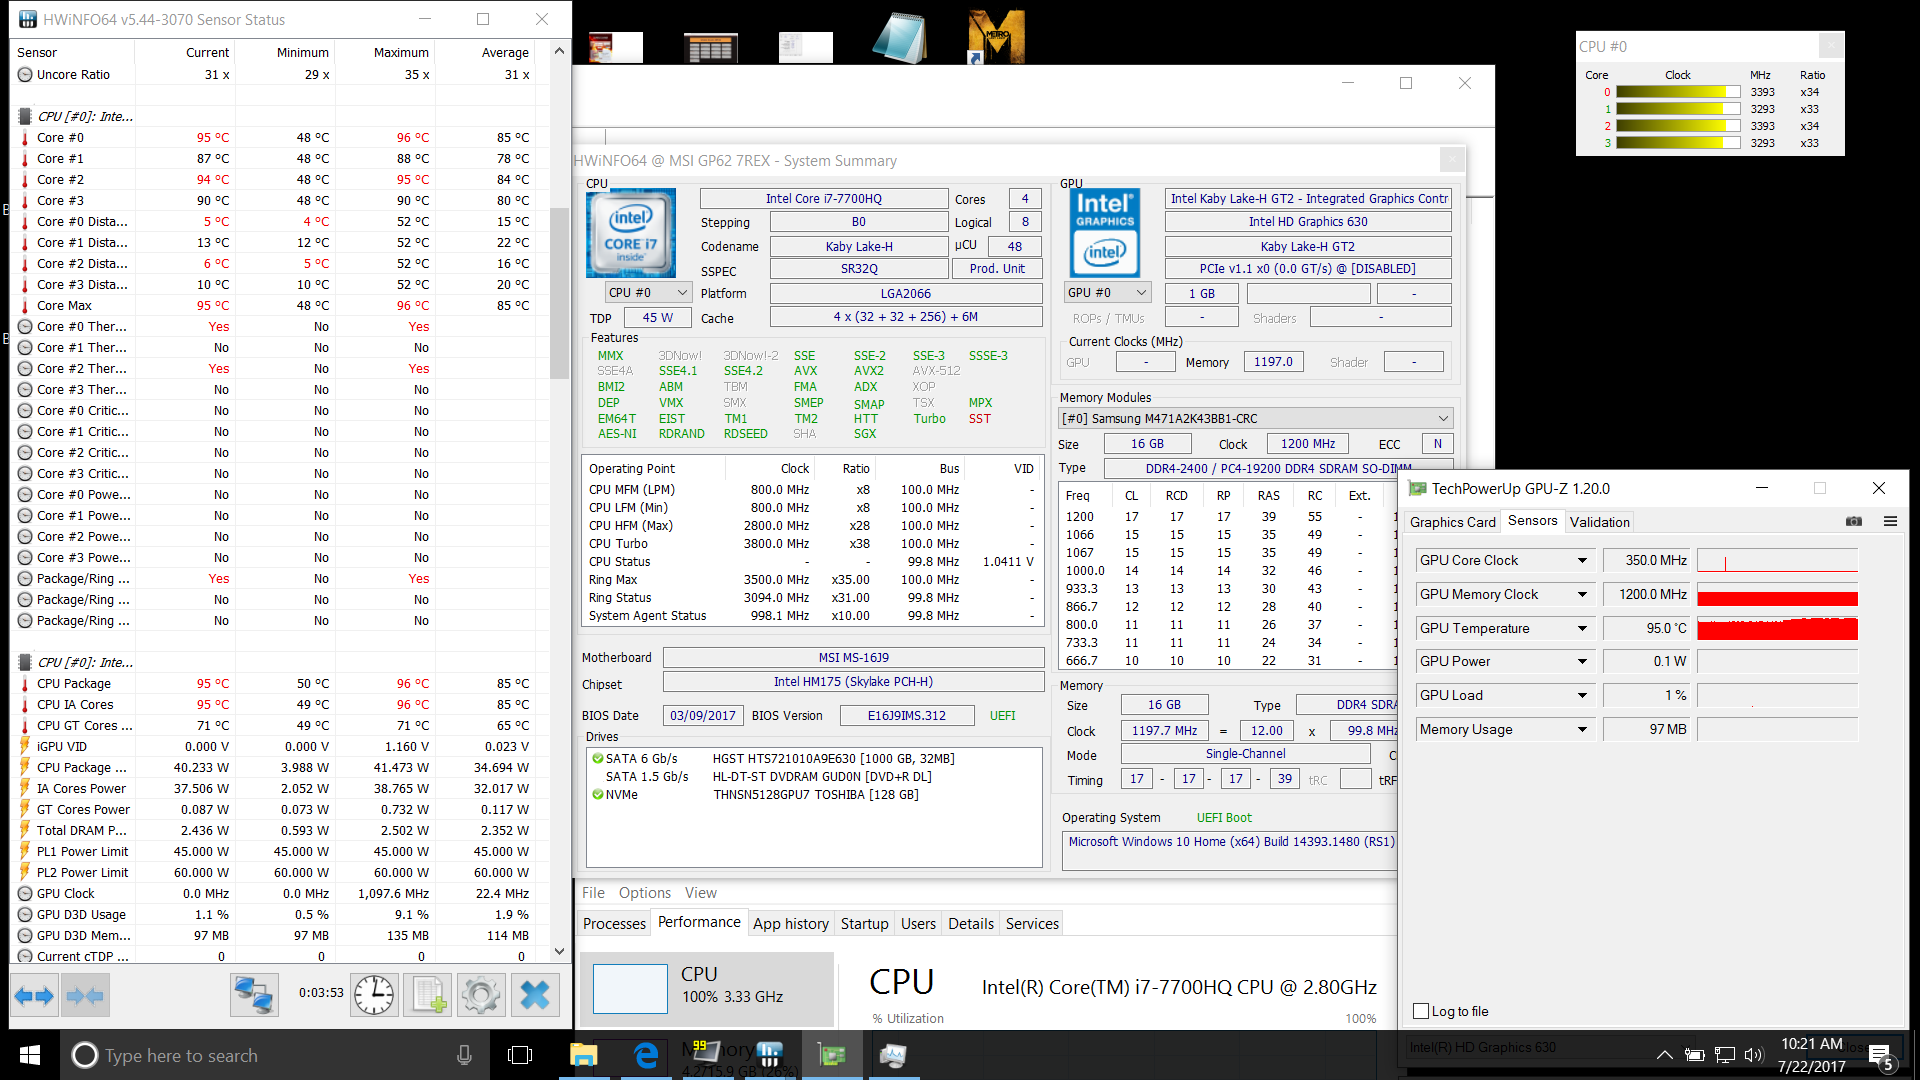Open the Memory Usage sensor dropdown
Screen dimensions: 1920x1080
(x=1582, y=730)
